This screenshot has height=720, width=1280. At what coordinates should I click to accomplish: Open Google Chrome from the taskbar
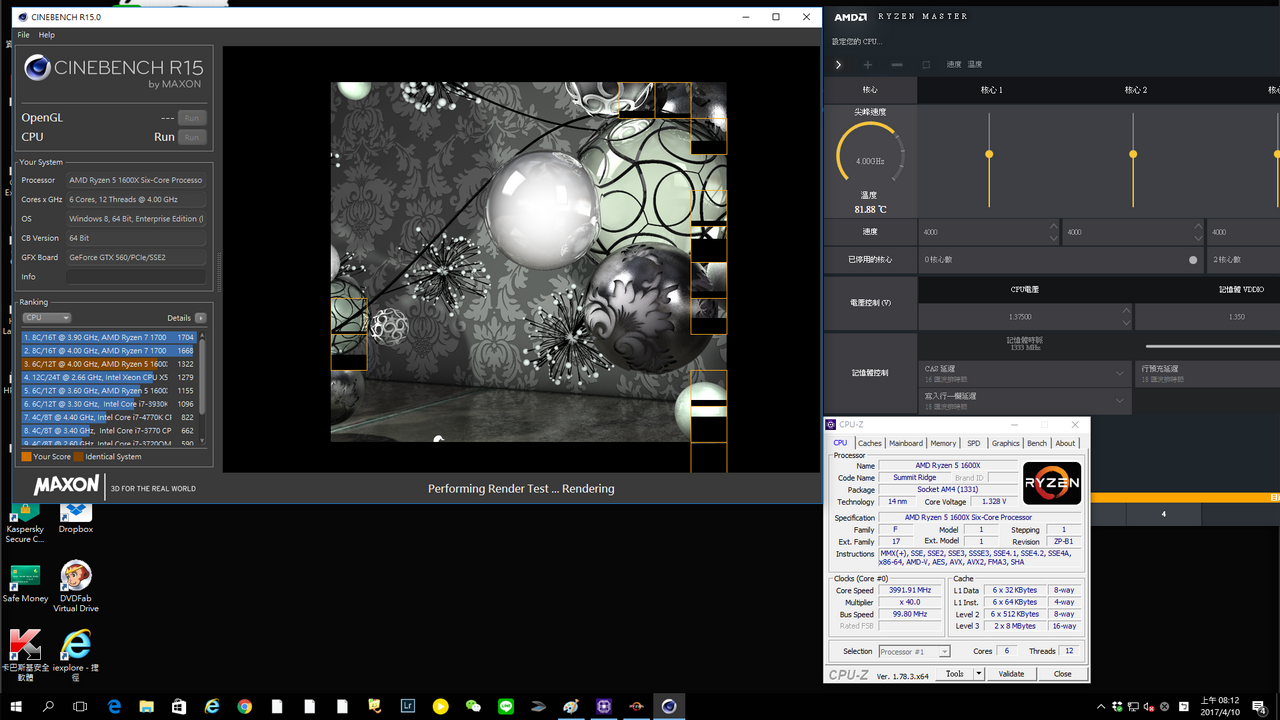[245, 706]
